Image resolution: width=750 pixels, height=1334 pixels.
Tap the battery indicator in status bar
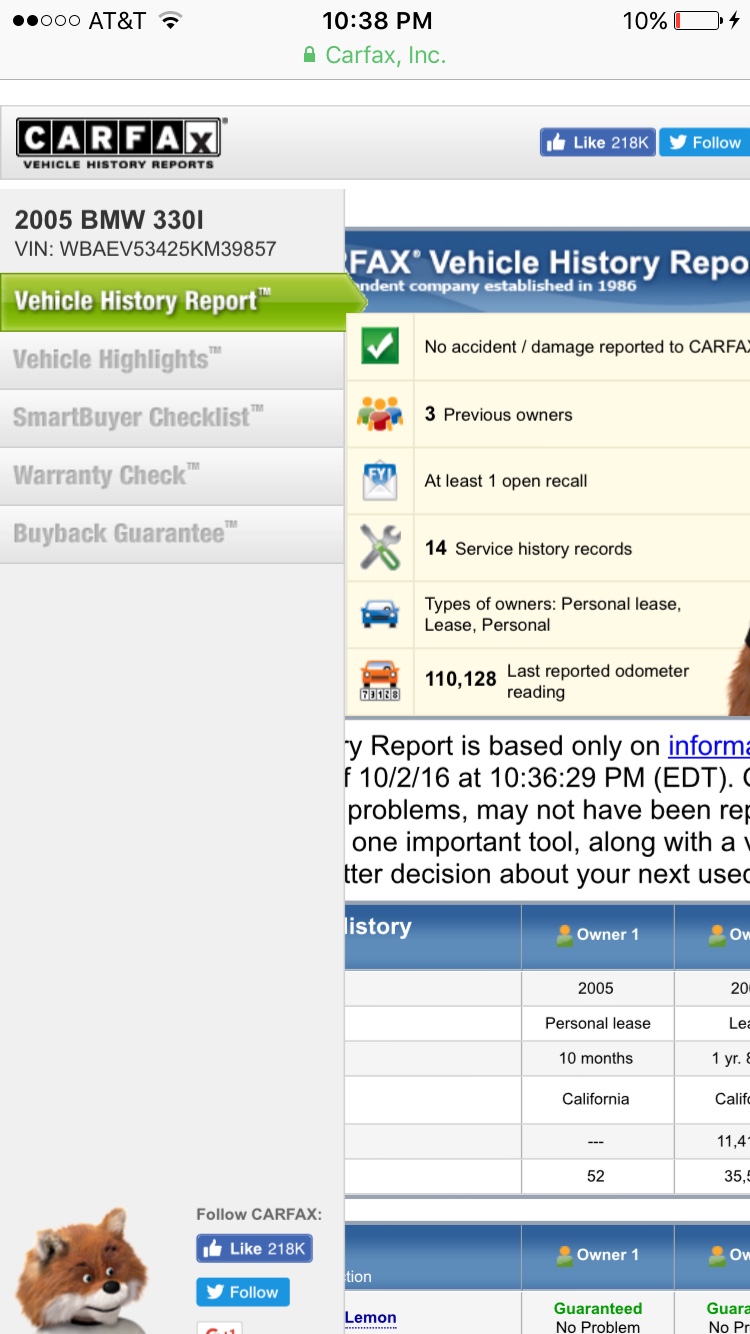coord(699,20)
